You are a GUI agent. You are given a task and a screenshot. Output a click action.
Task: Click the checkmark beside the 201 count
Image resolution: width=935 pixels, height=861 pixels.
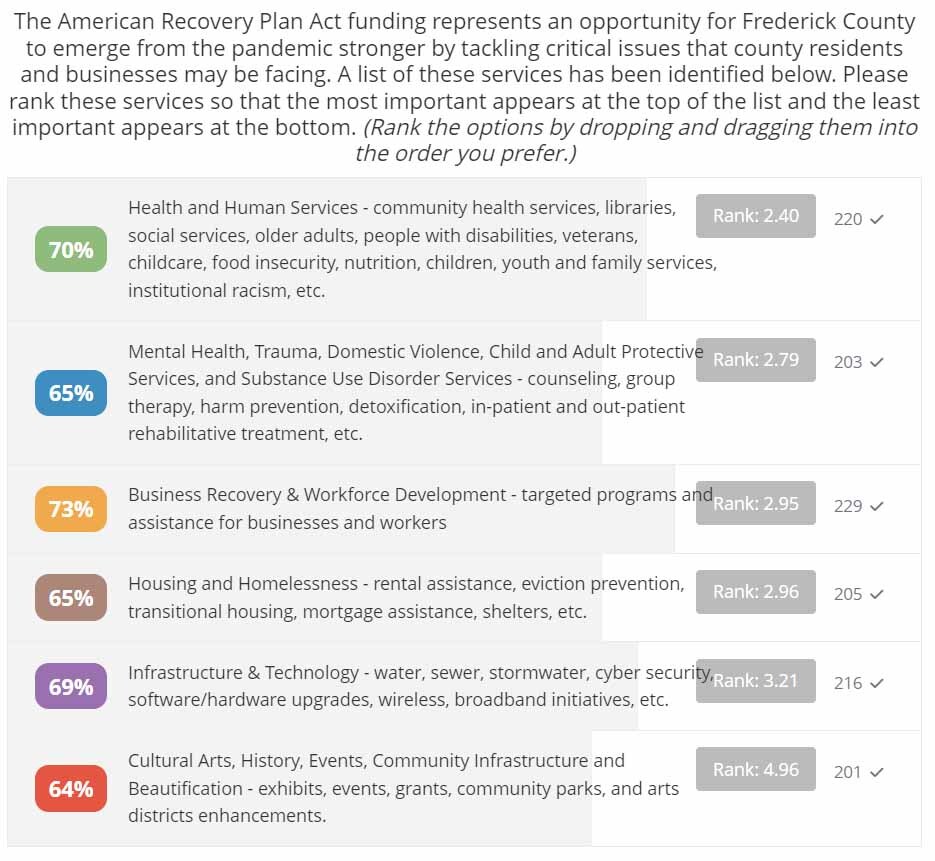(877, 772)
